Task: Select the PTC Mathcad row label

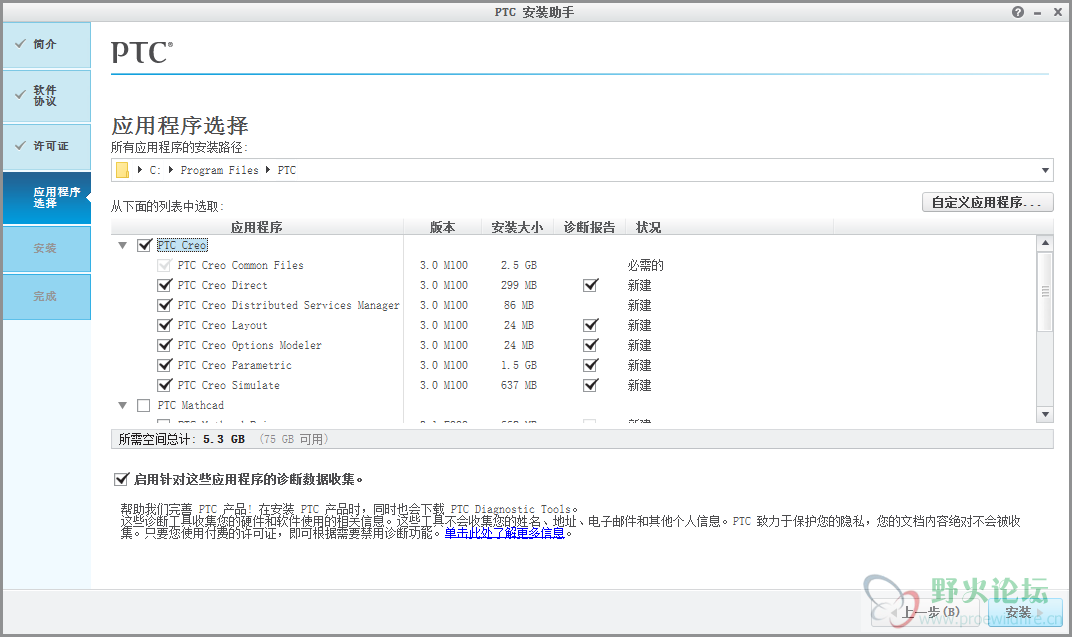Action: pyautogui.click(x=190, y=405)
